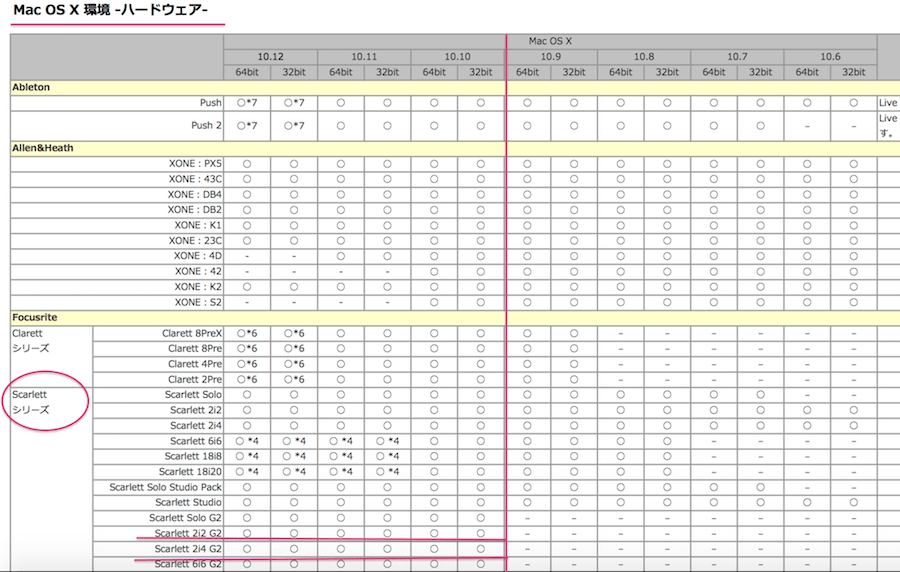Viewport: 900px width, 572px height.
Task: Click the "Allen&Heath" section heading
Action: 42,148
